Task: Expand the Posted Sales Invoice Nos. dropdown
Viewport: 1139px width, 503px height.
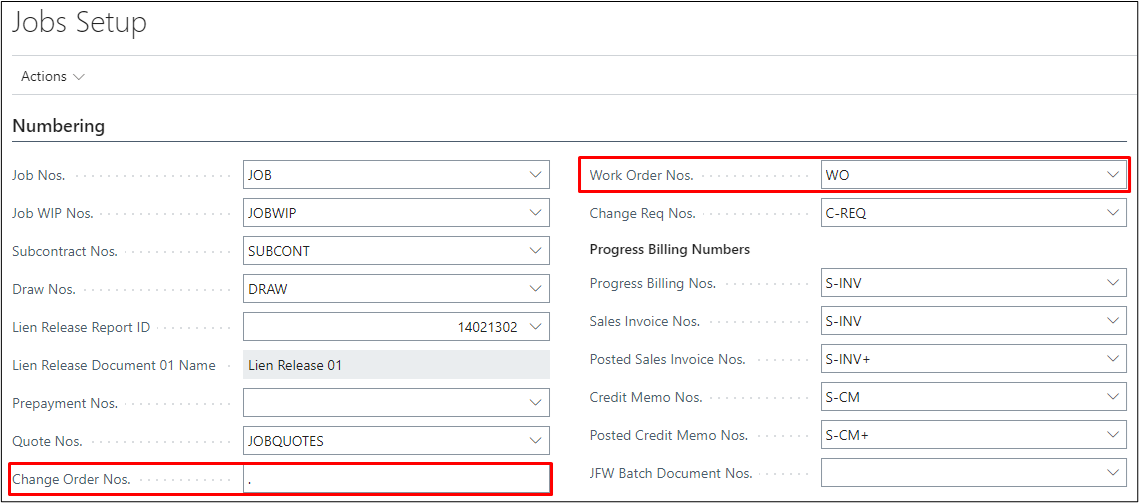Action: [1113, 359]
